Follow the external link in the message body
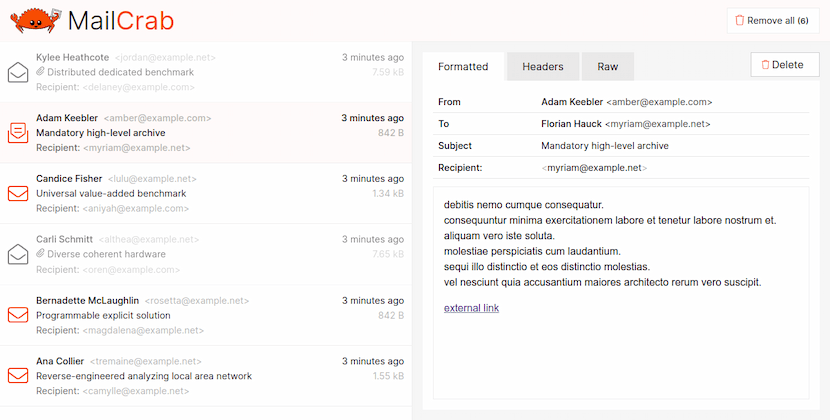This screenshot has height=420, width=830. click(x=471, y=308)
